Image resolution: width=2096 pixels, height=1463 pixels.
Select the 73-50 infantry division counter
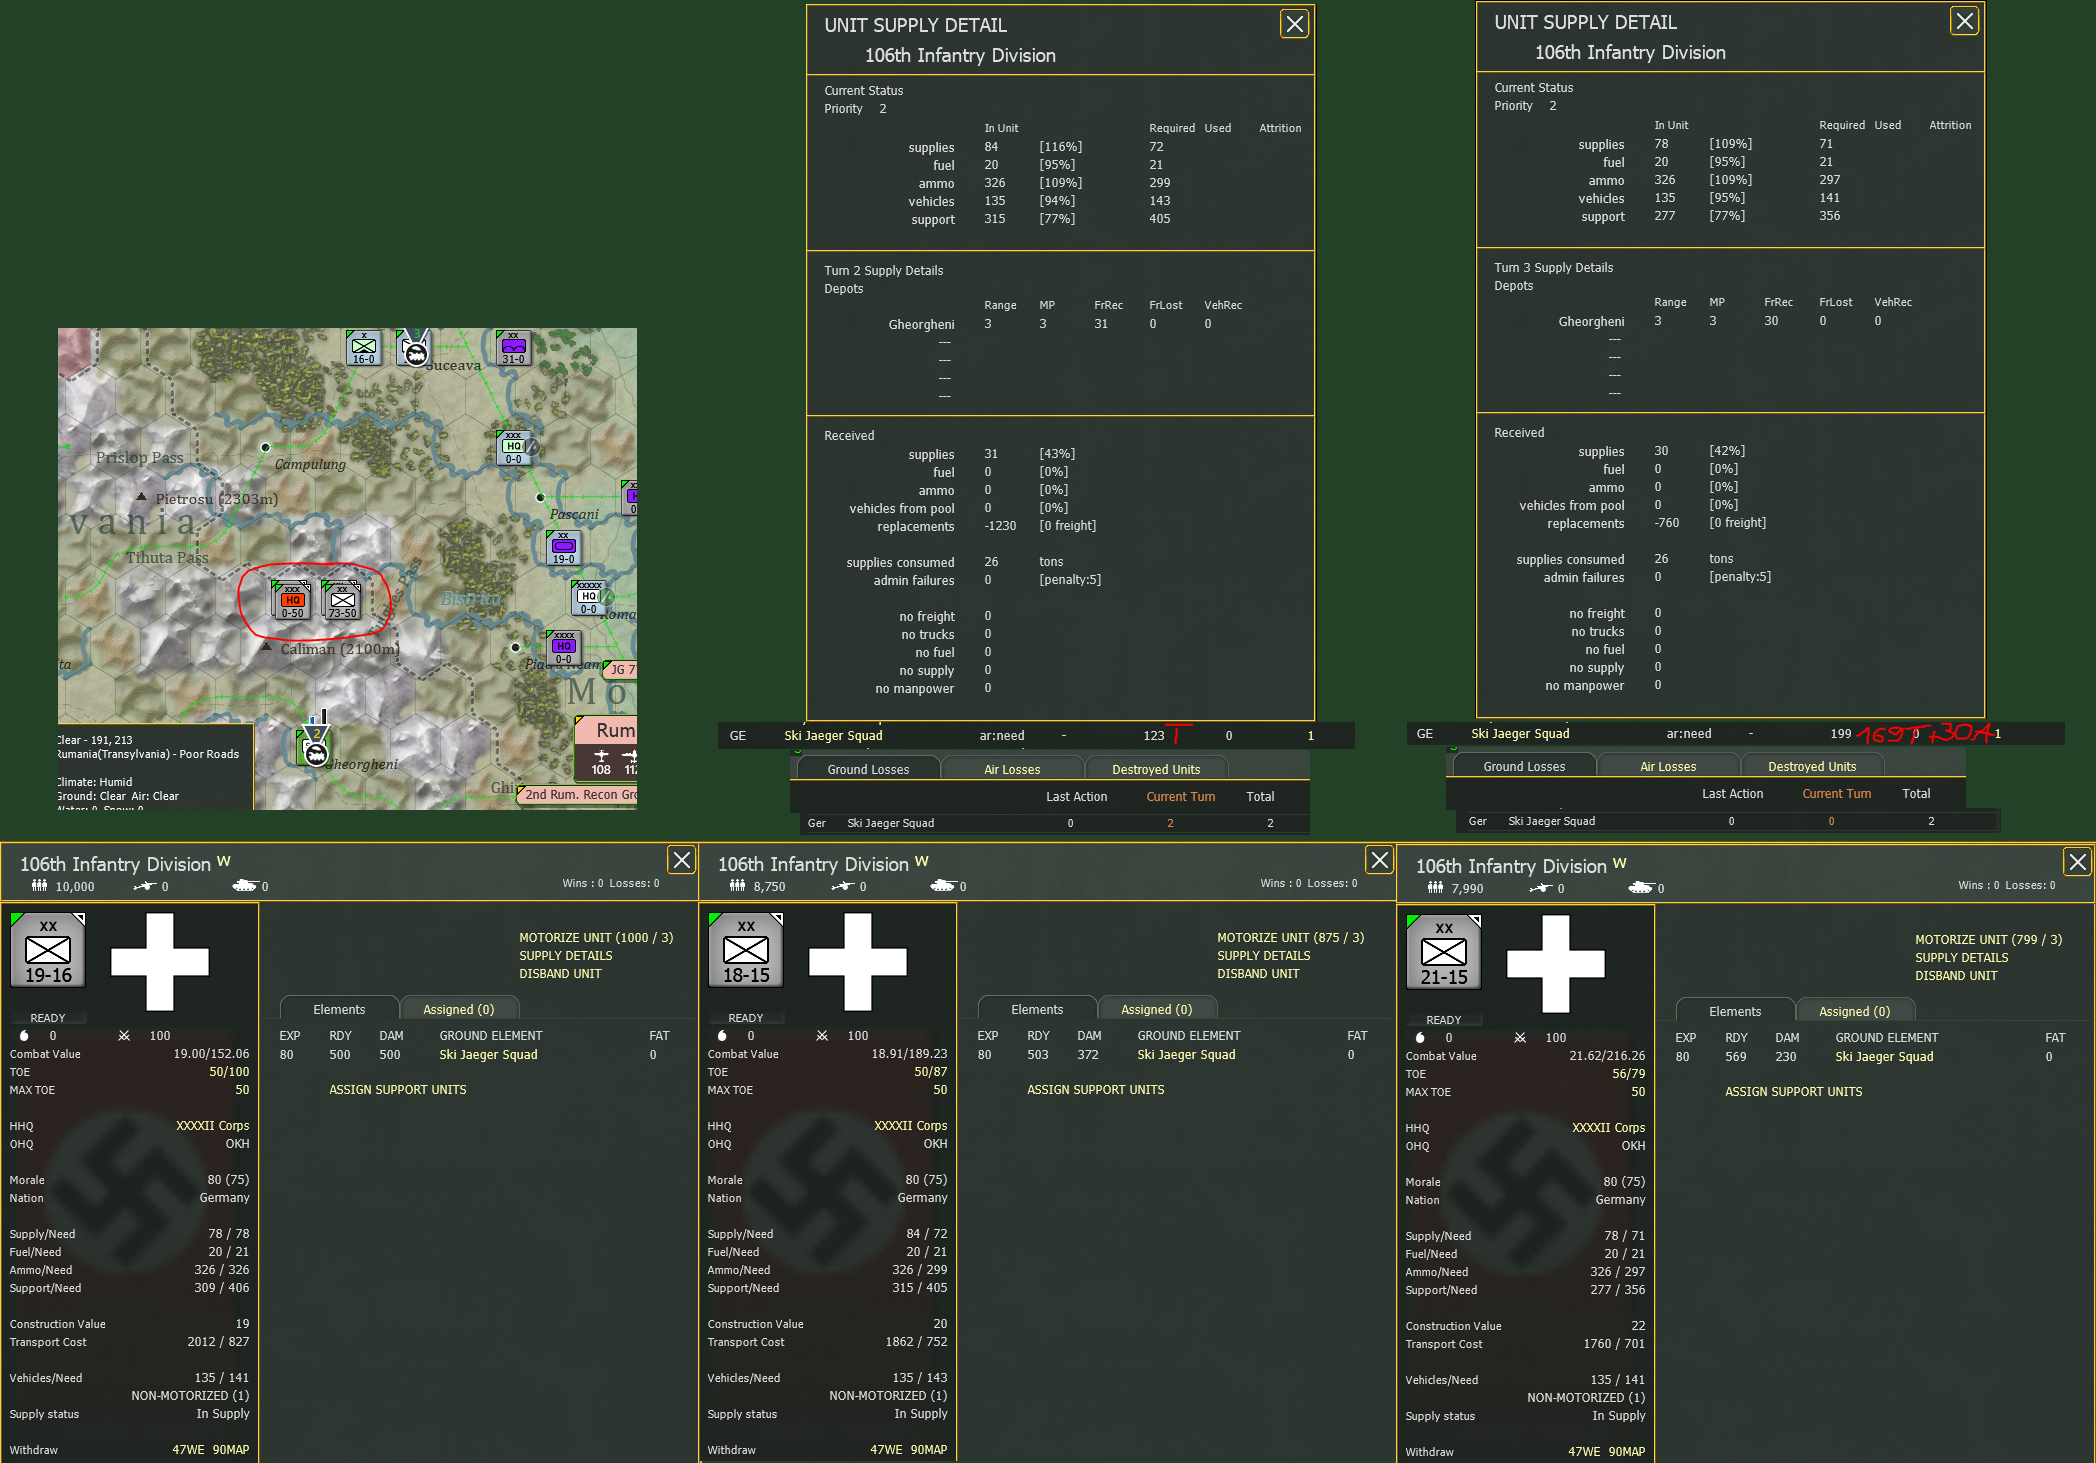click(x=342, y=599)
